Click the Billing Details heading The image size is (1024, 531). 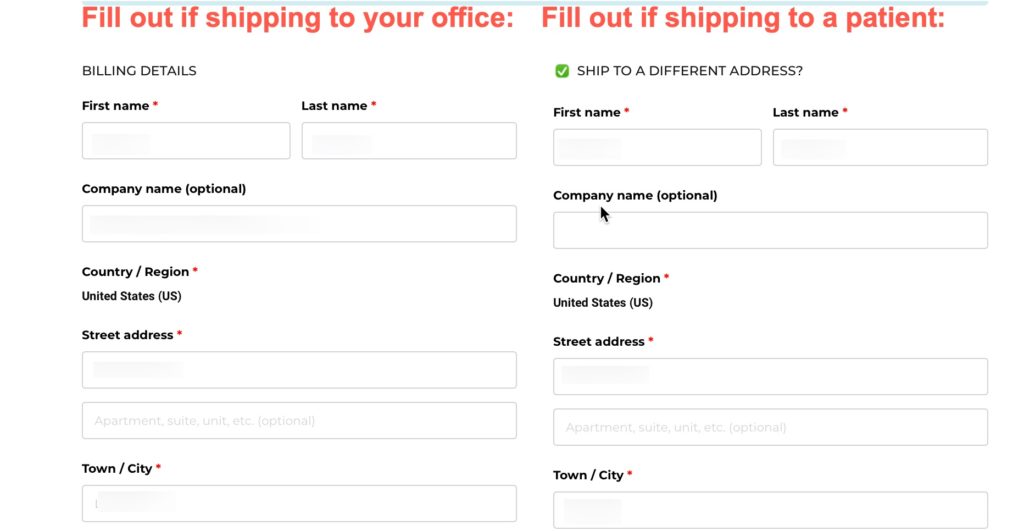click(139, 71)
